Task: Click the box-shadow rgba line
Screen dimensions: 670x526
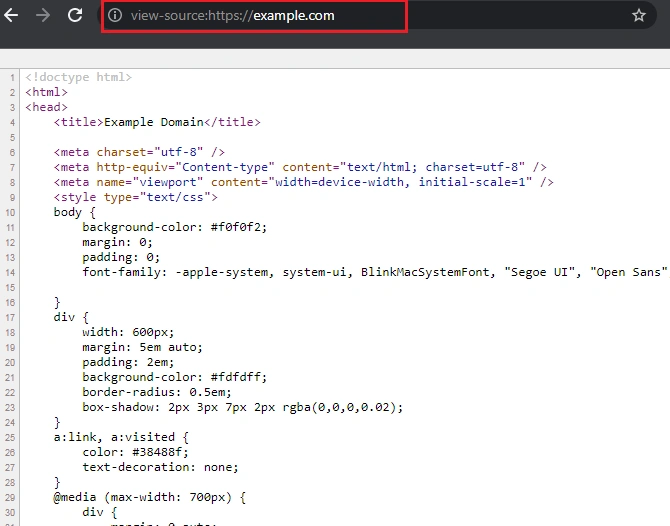Action: [x=243, y=407]
